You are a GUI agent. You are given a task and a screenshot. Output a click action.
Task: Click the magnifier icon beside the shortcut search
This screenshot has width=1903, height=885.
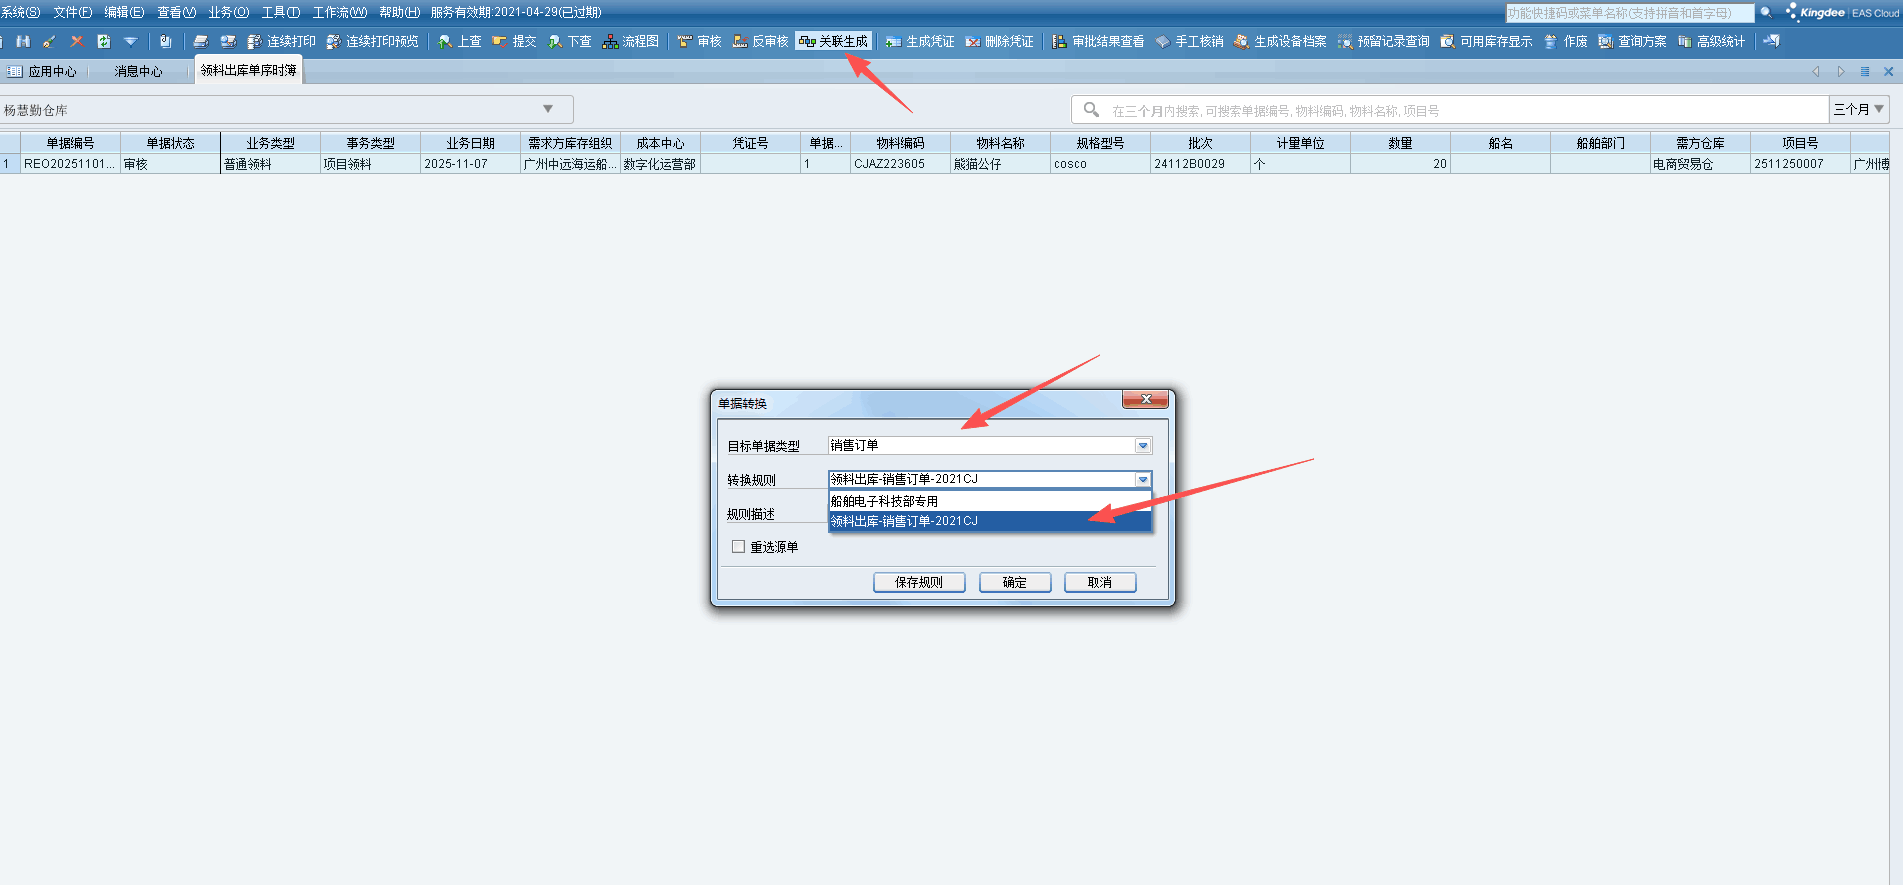[1766, 13]
